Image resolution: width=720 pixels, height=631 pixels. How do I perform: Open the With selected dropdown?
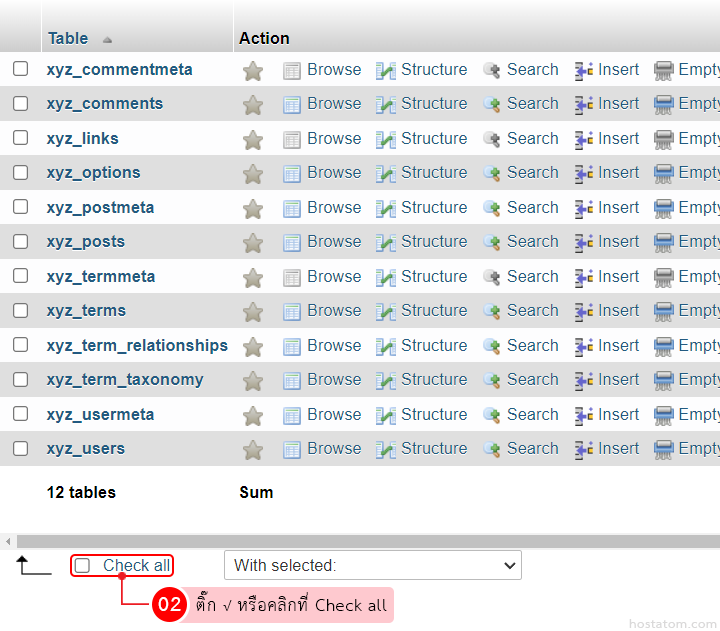coord(372,566)
